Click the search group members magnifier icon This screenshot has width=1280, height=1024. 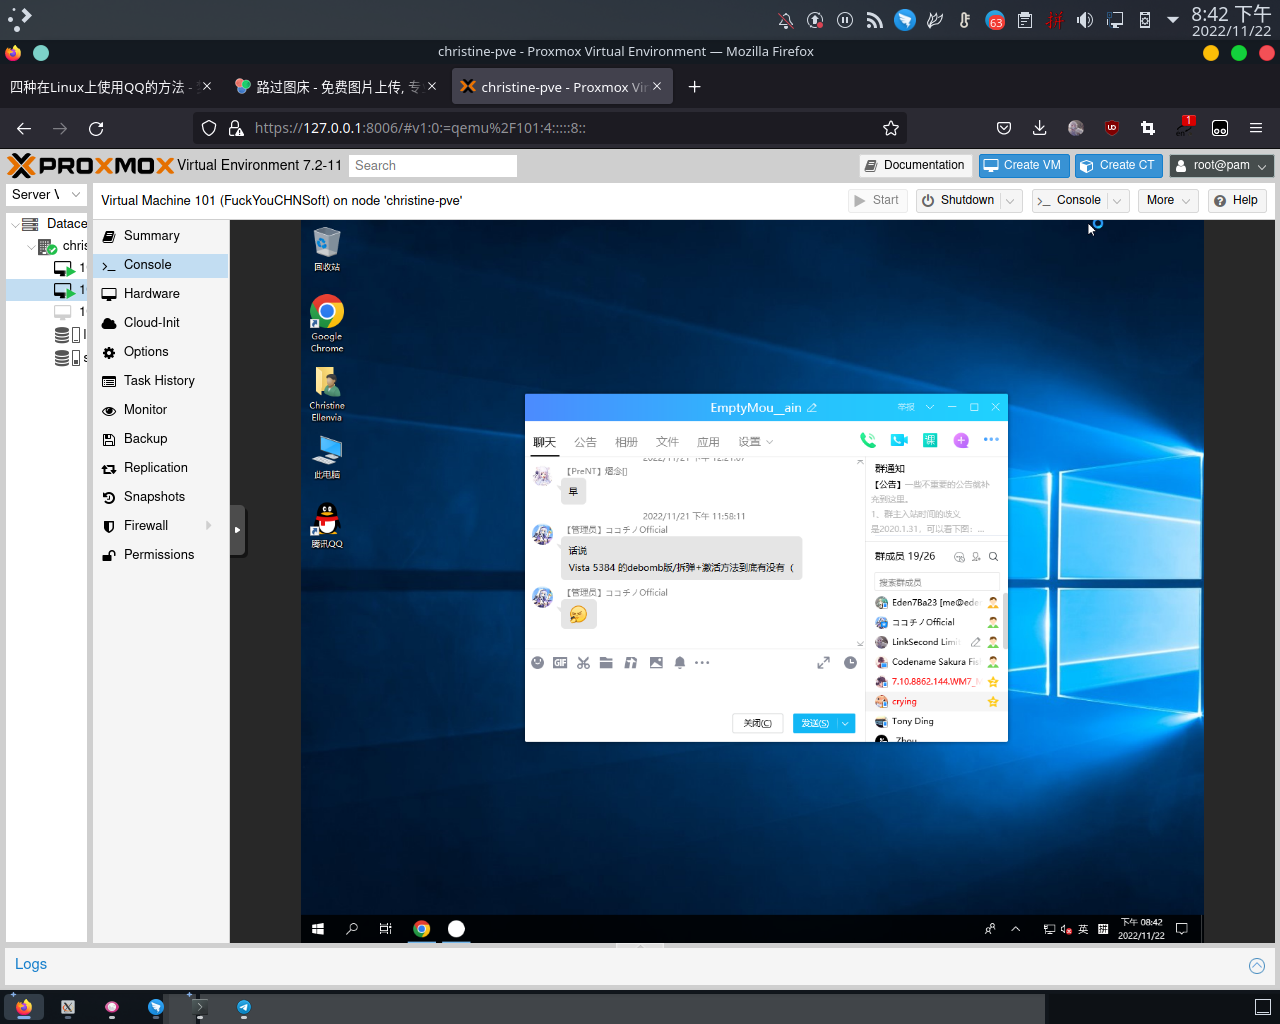[x=993, y=557]
